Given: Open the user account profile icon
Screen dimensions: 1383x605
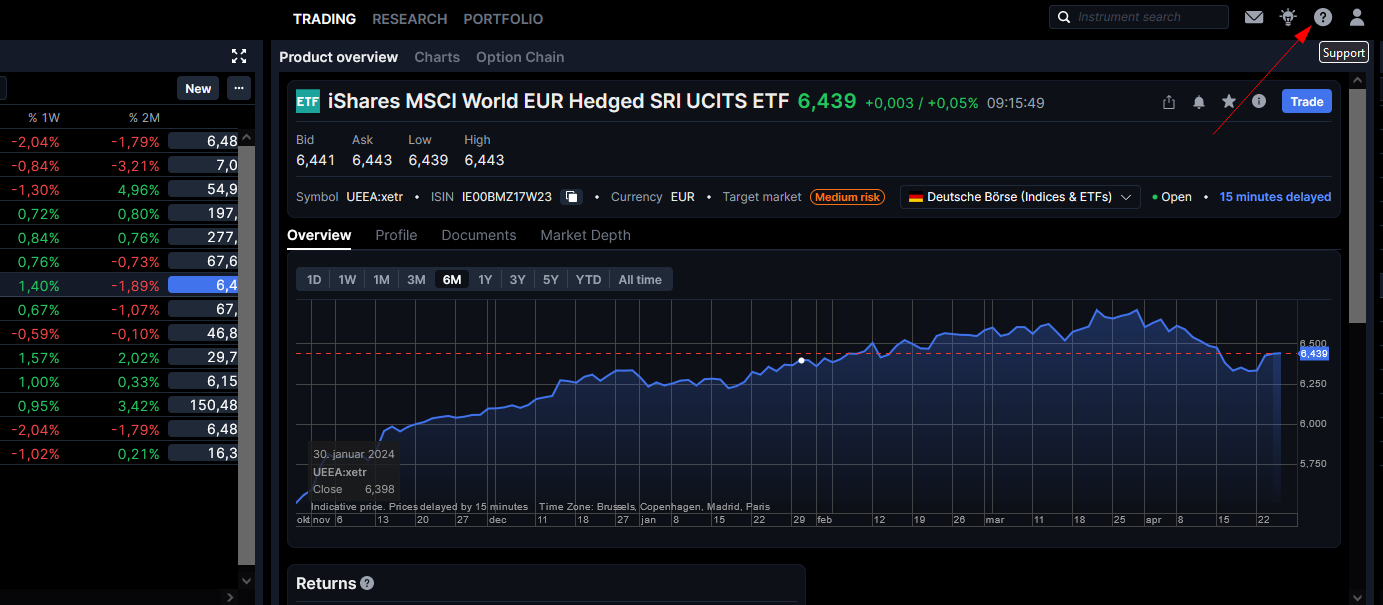Looking at the screenshot, I should [1356, 17].
